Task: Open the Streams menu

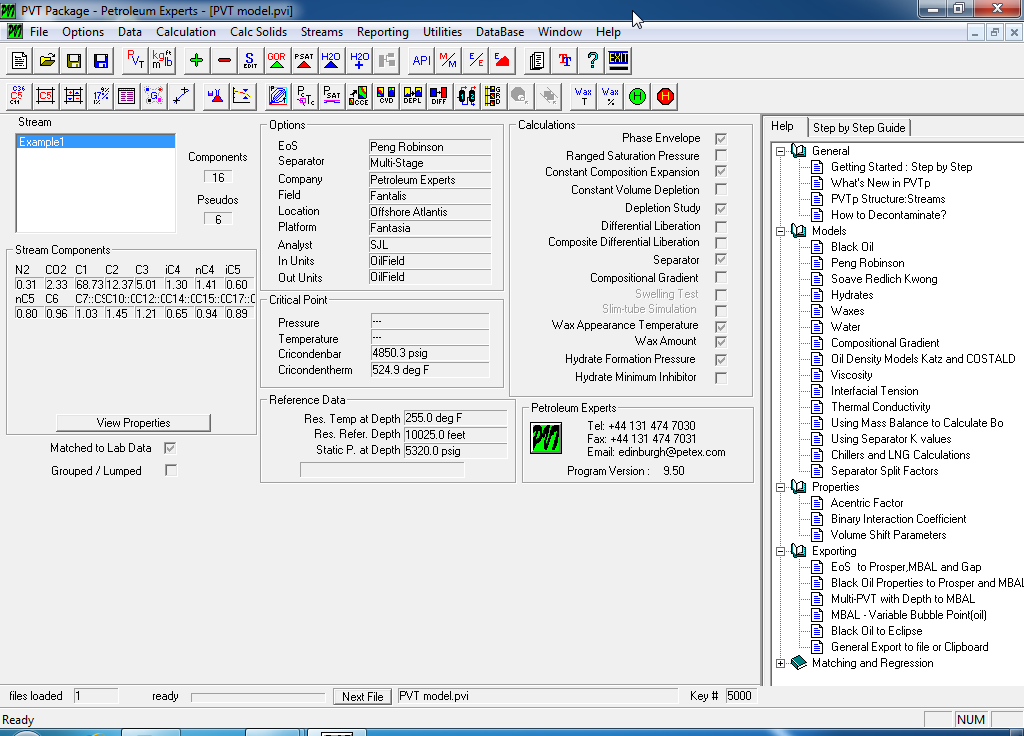Action: pos(321,32)
